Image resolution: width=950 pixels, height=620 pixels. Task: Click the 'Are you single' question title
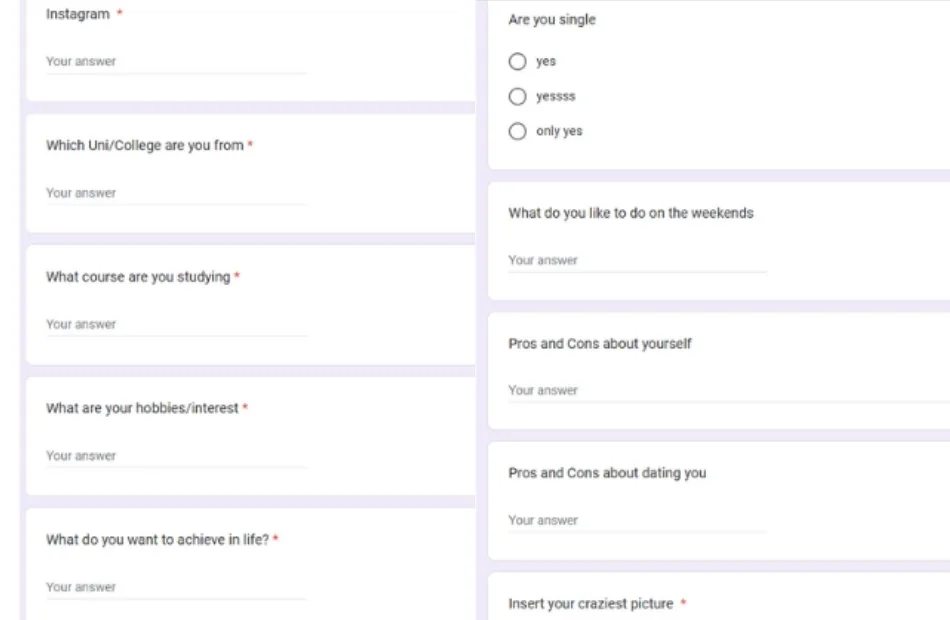(x=552, y=20)
